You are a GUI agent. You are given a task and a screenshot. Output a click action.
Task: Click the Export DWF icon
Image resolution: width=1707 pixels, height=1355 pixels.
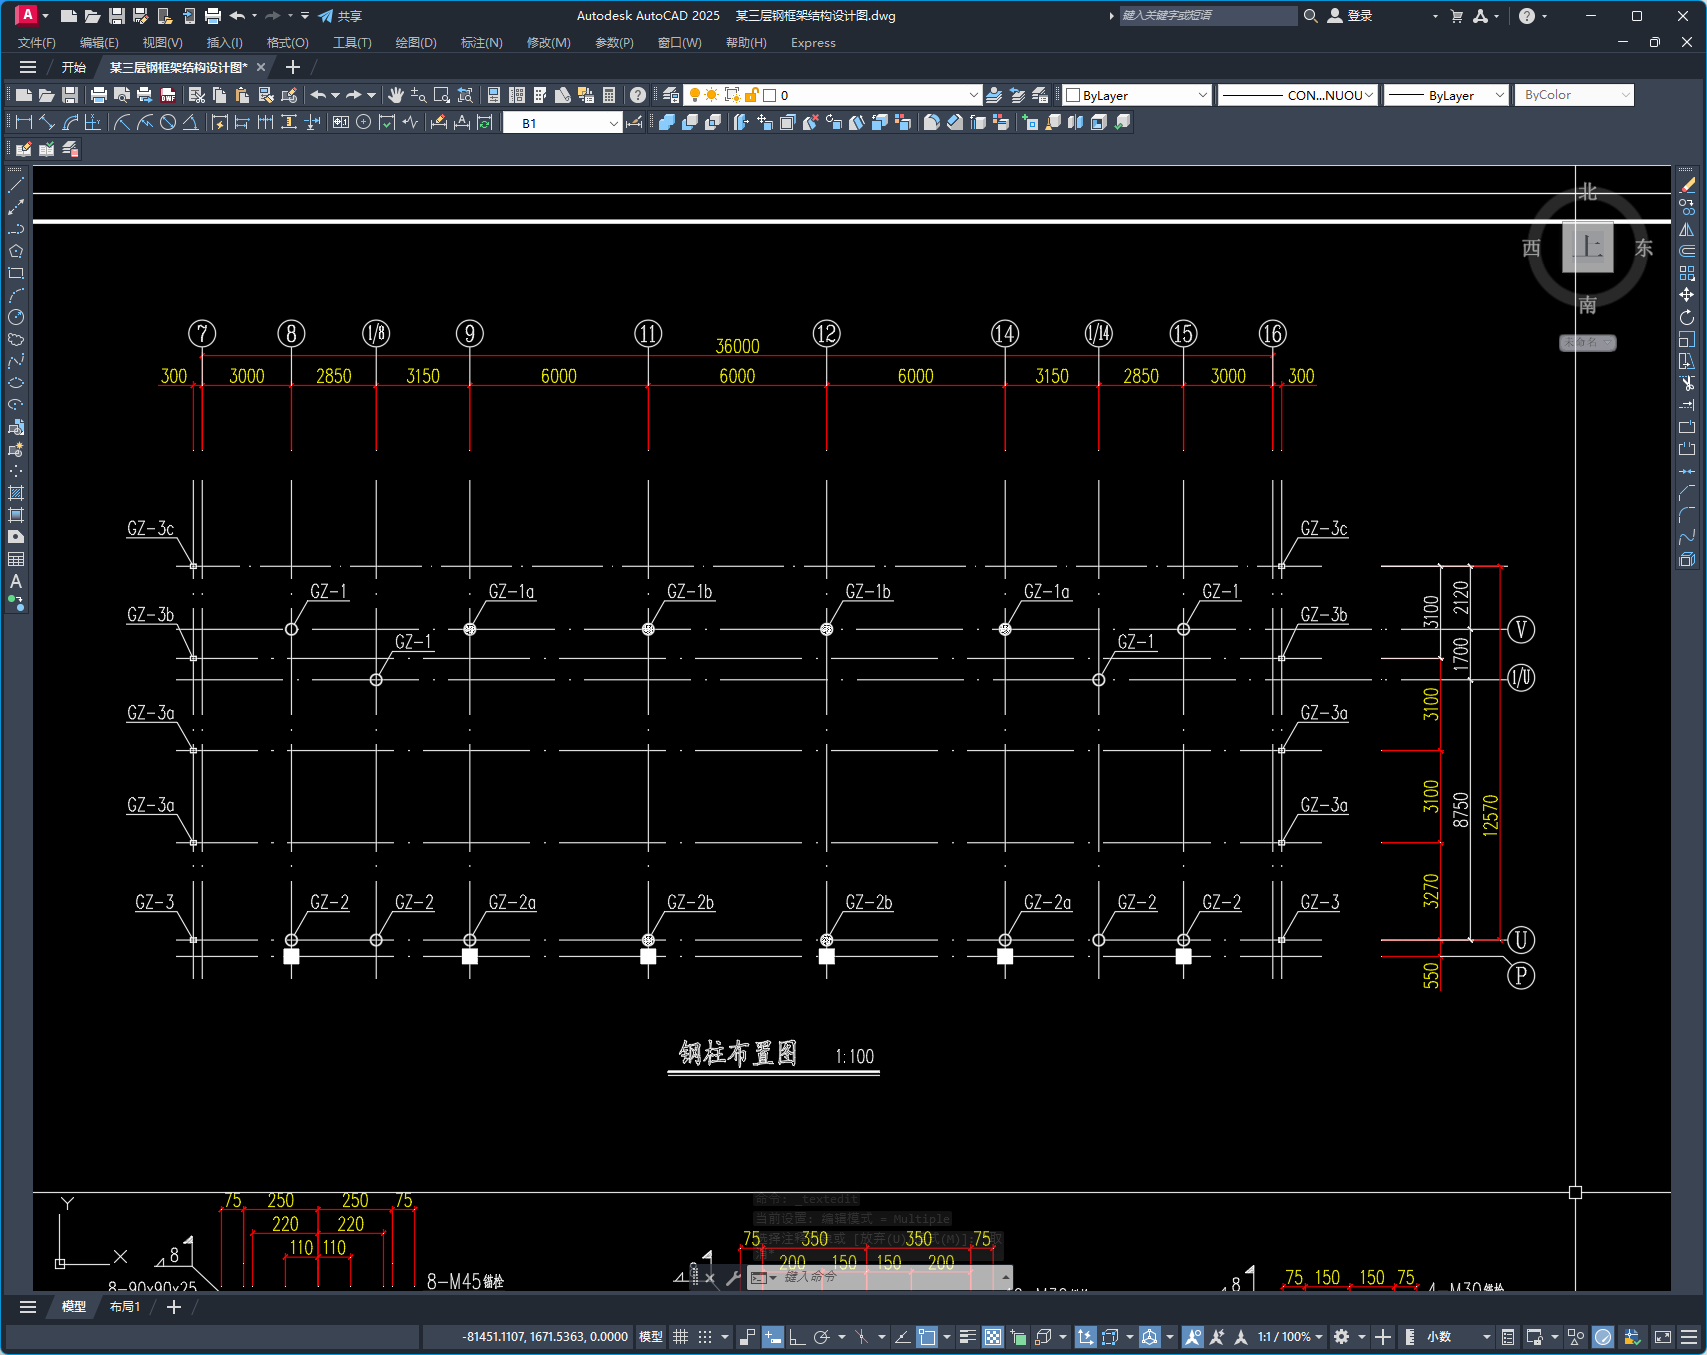[168, 95]
